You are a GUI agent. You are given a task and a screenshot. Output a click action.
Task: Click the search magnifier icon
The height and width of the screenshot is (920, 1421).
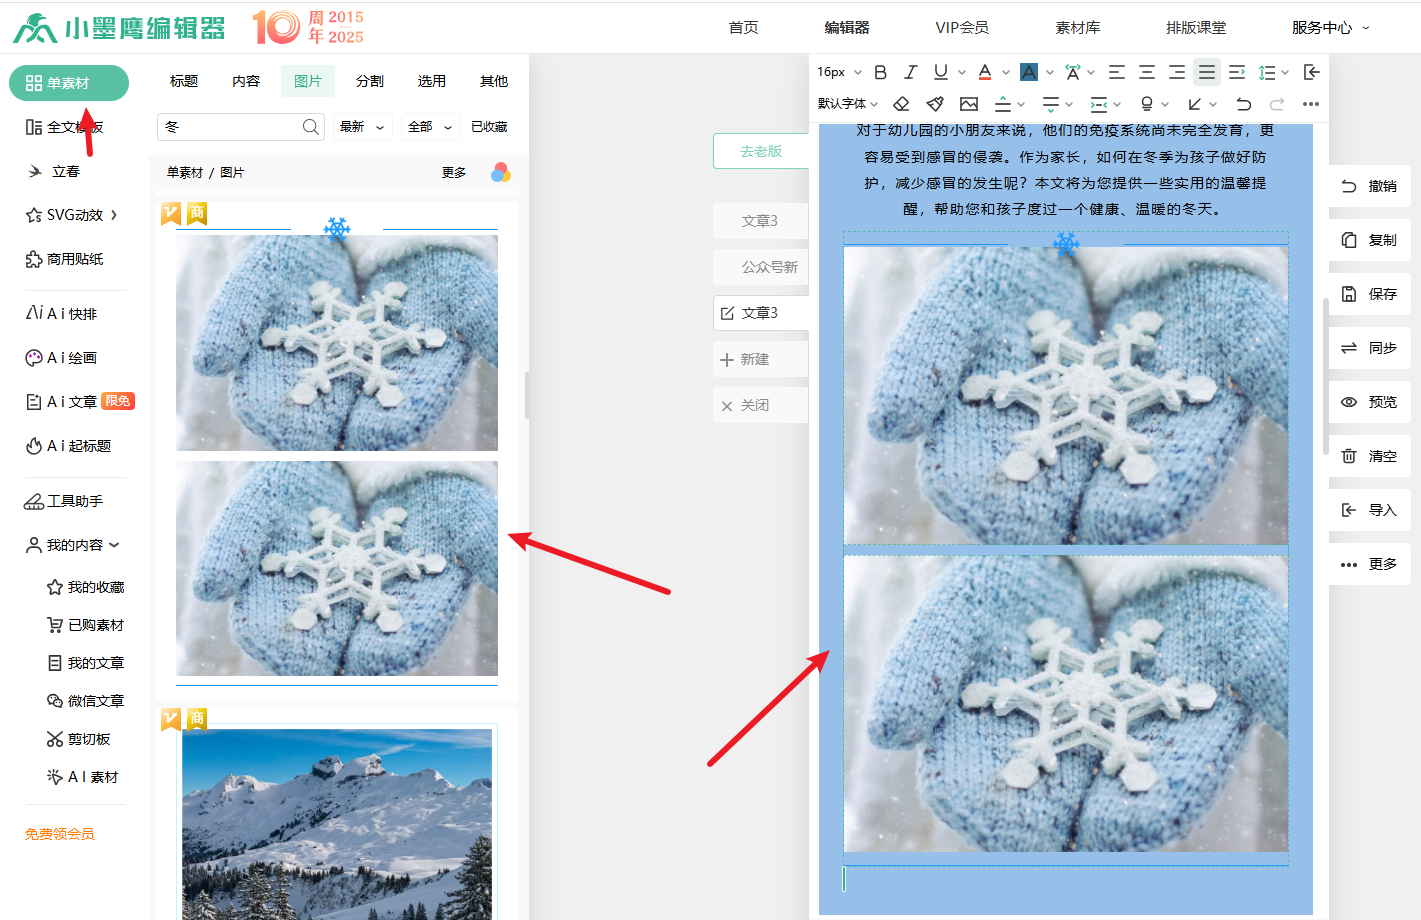310,127
